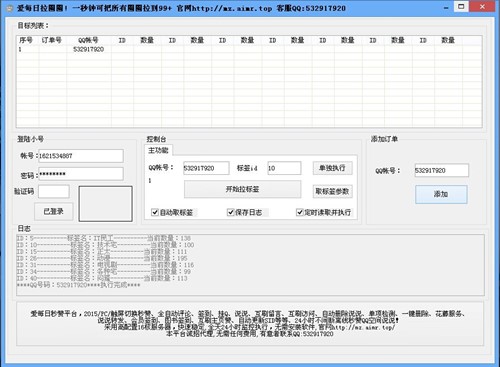Click log line with ID 40
500x367 pixels.
point(102,278)
